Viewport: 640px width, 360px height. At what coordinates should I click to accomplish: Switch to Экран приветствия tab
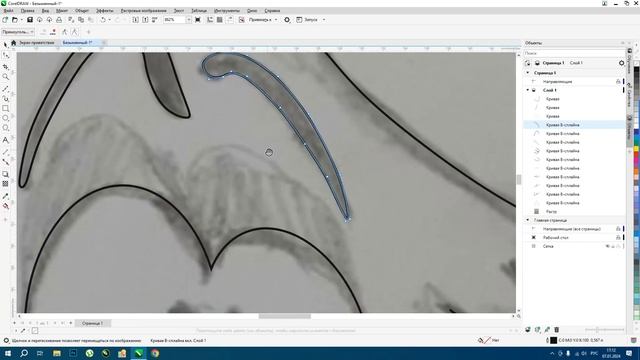tap(37, 42)
